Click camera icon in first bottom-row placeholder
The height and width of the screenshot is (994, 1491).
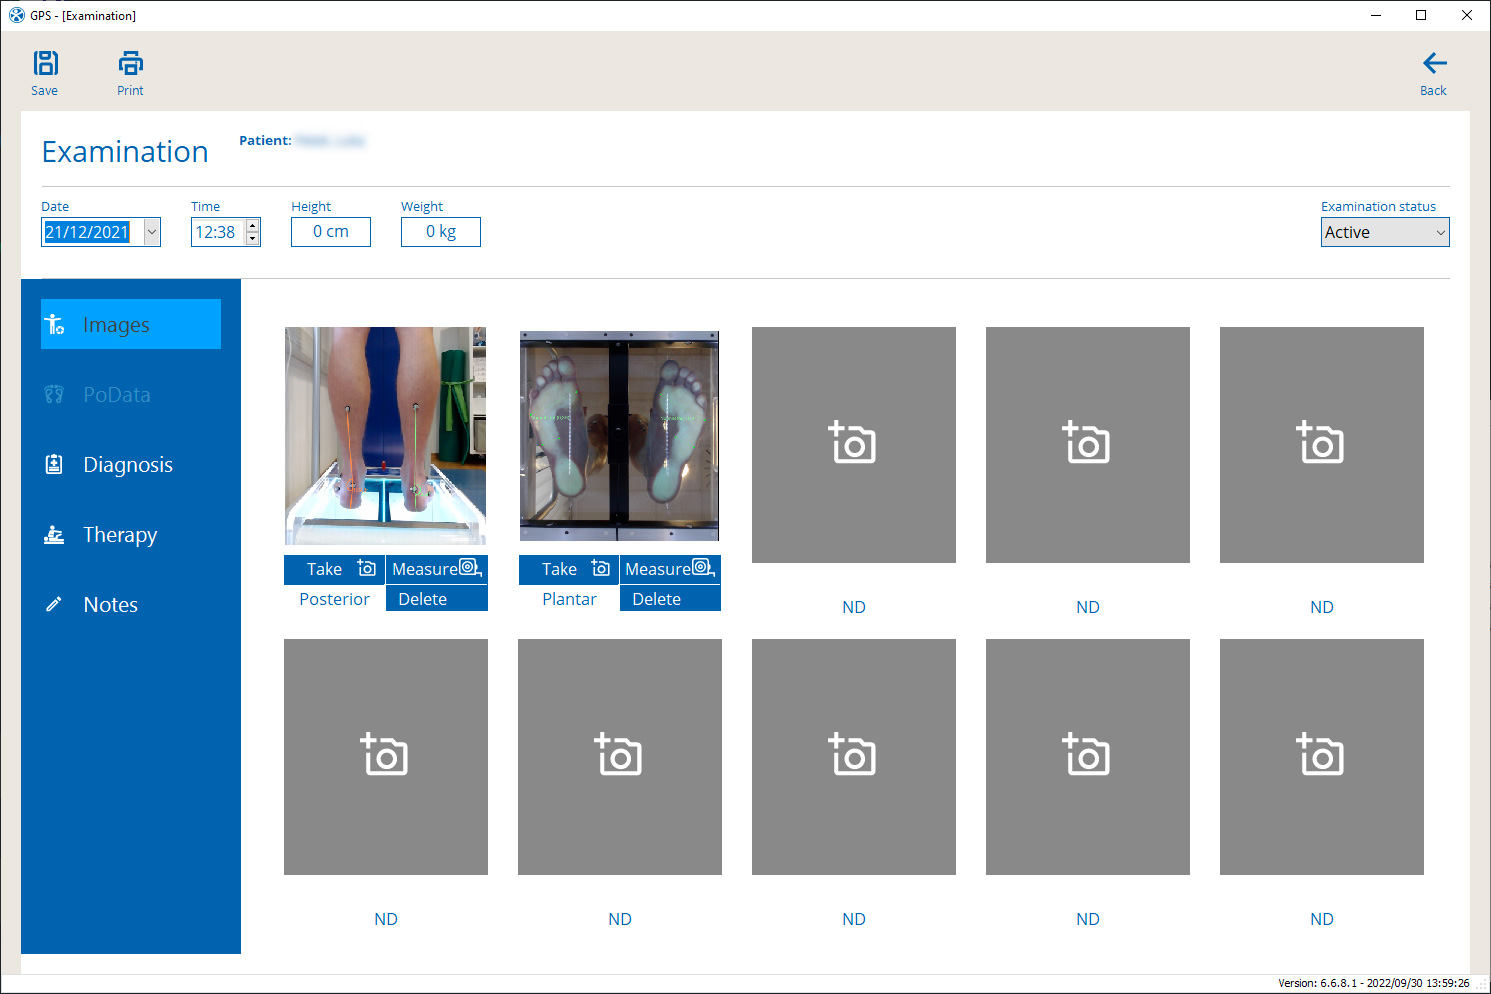click(x=385, y=755)
